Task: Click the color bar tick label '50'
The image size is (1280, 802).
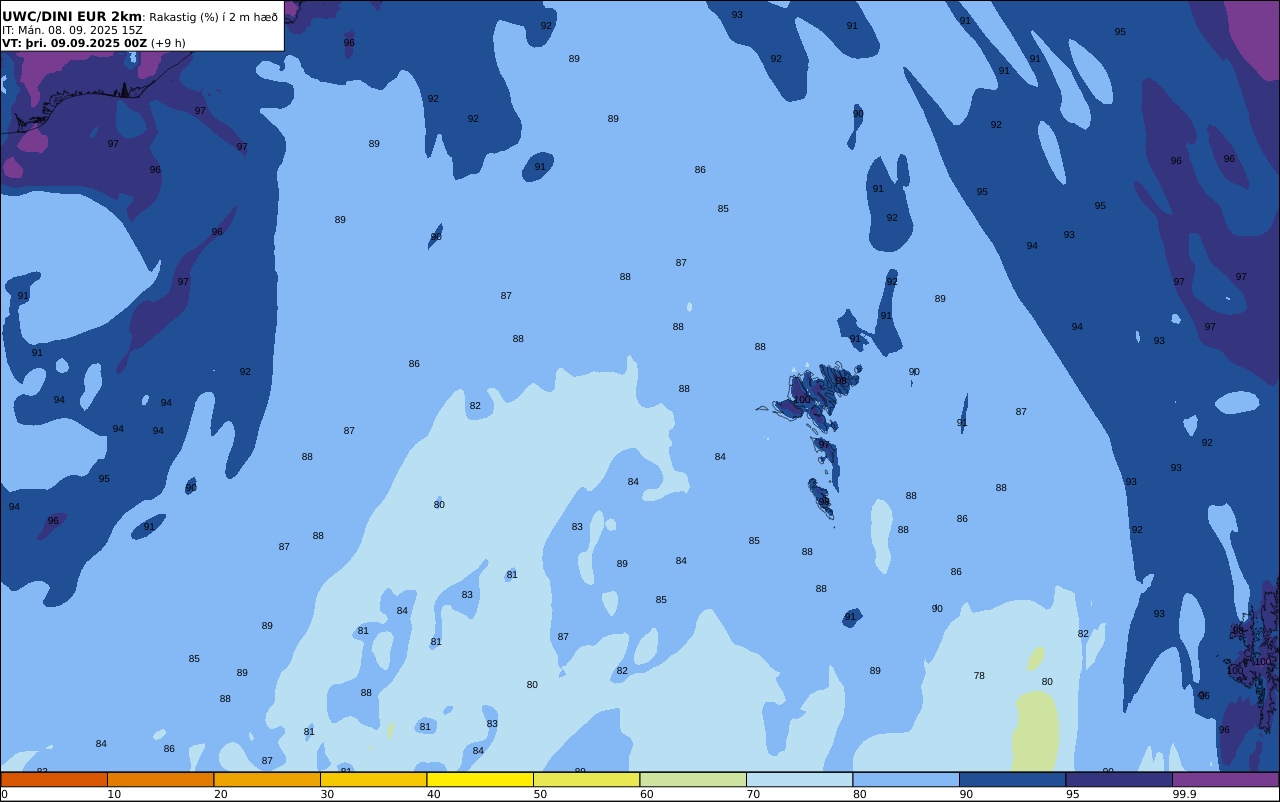Action: tap(540, 794)
